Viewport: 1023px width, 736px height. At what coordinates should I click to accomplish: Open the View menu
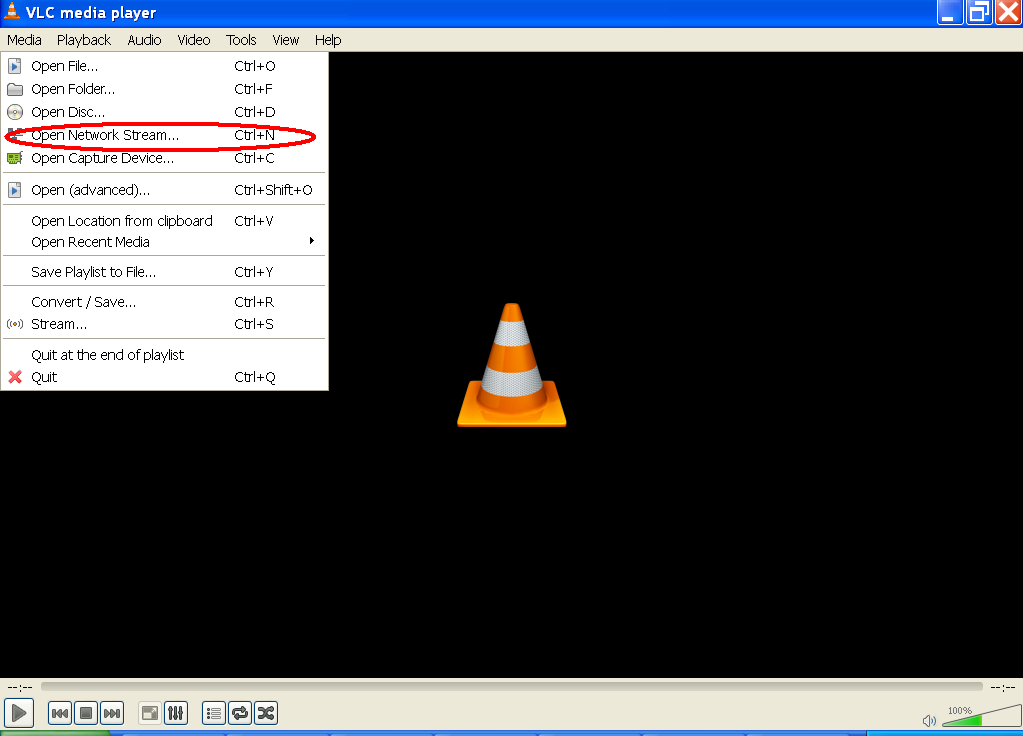click(x=286, y=40)
